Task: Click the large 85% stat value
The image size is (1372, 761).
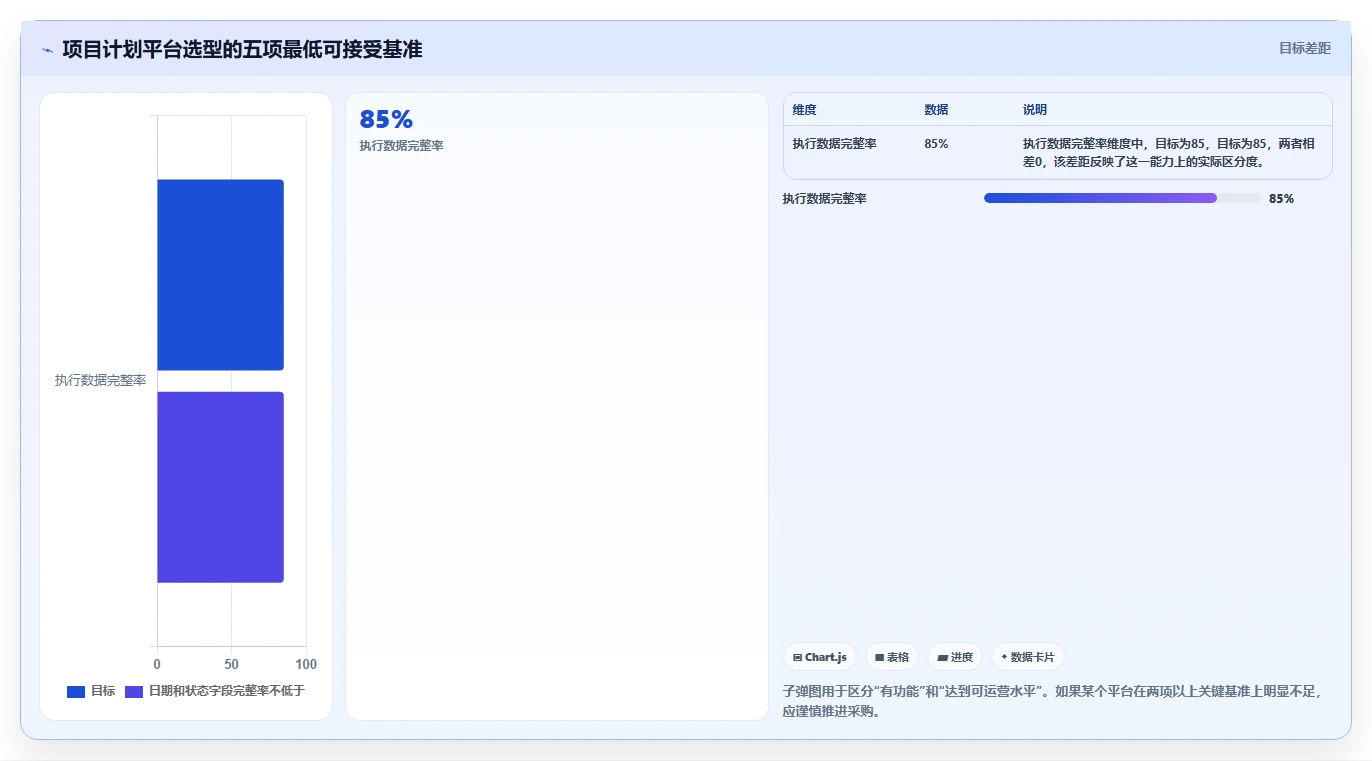Action: pyautogui.click(x=386, y=120)
